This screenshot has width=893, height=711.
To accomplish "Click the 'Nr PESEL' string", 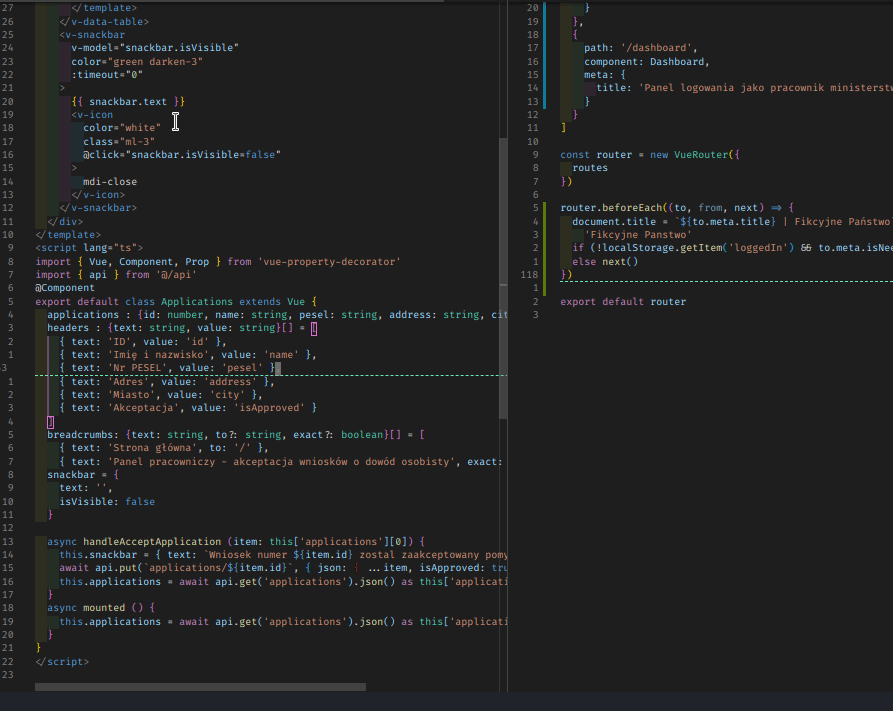I will coord(140,367).
